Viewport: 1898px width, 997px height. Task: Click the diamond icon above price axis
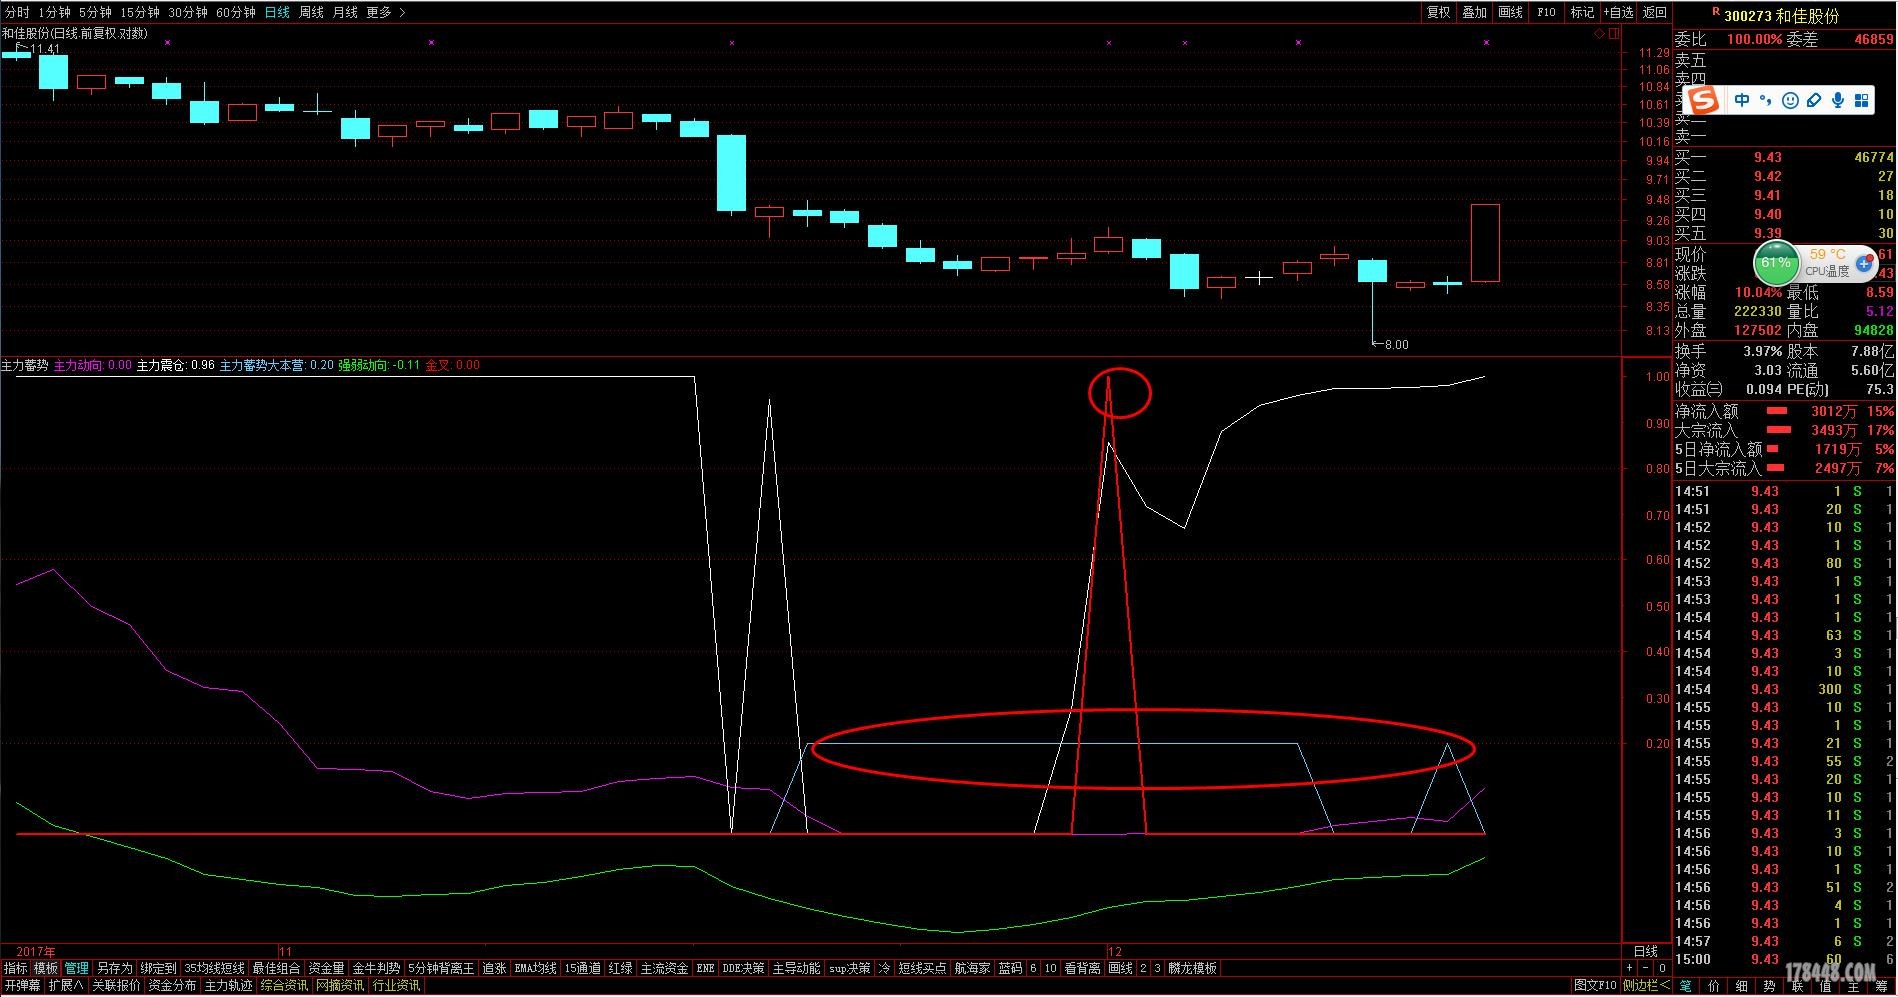1600,33
